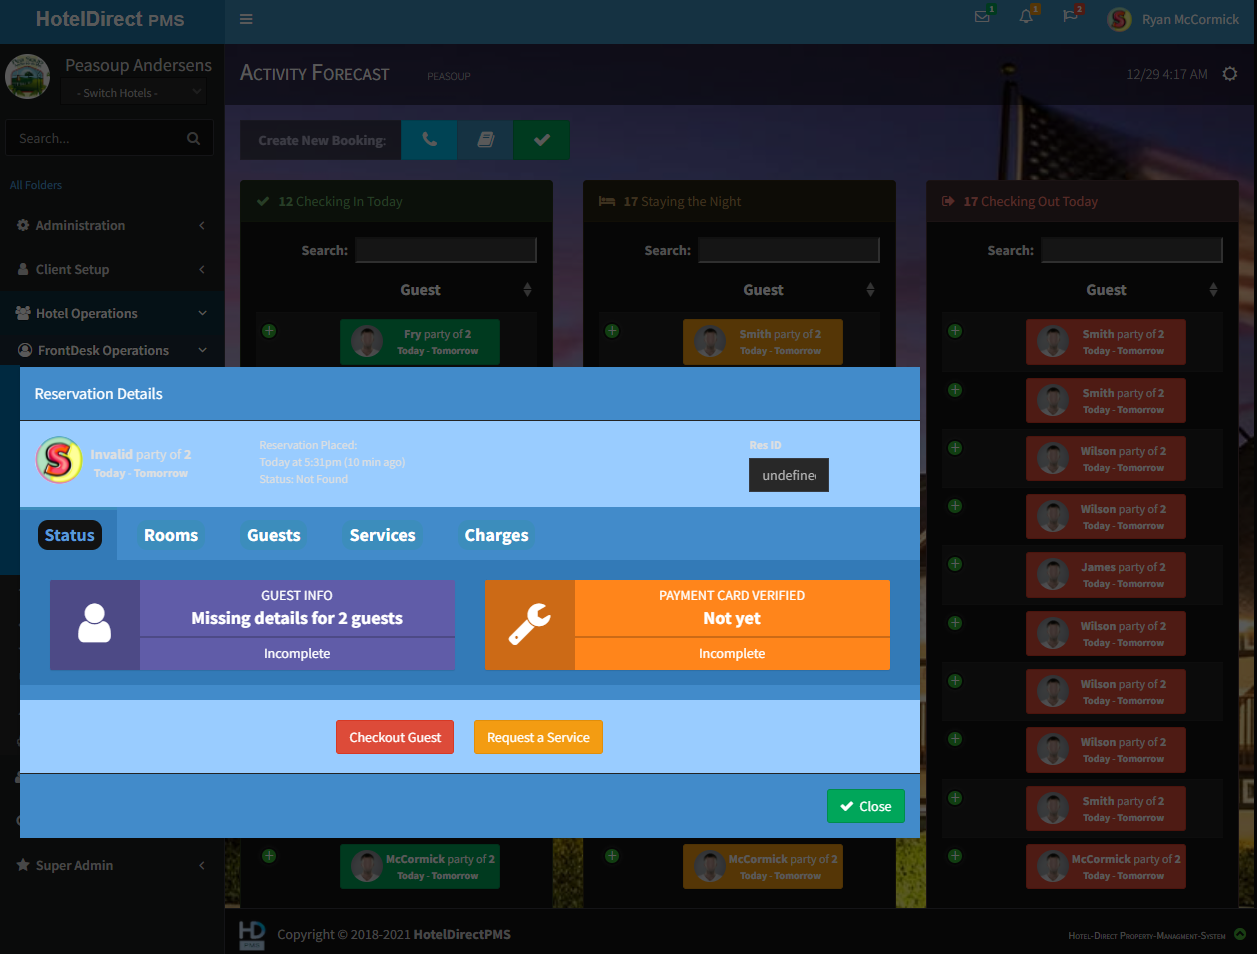The width and height of the screenshot is (1257, 954).
Task: Expand the Fry party row plus icon
Action: 269,331
